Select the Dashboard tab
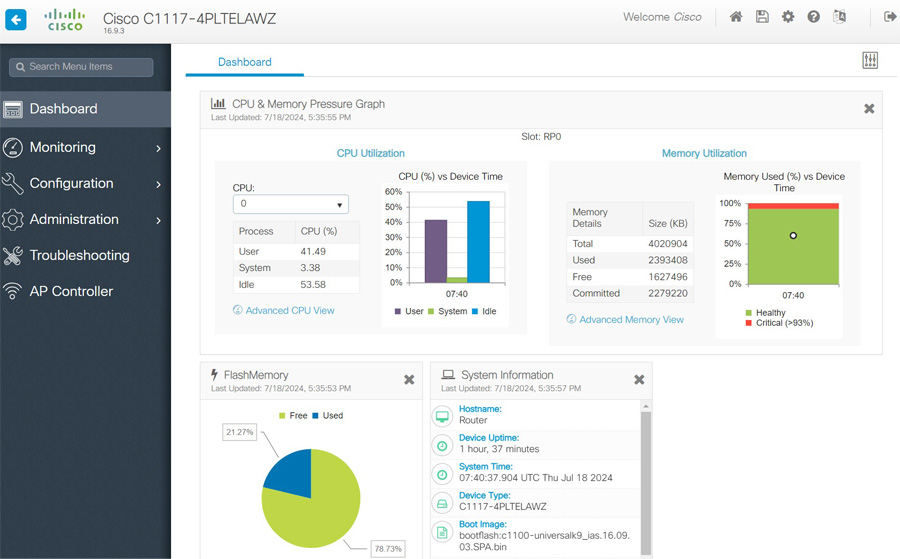The image size is (900, 559). click(x=245, y=62)
